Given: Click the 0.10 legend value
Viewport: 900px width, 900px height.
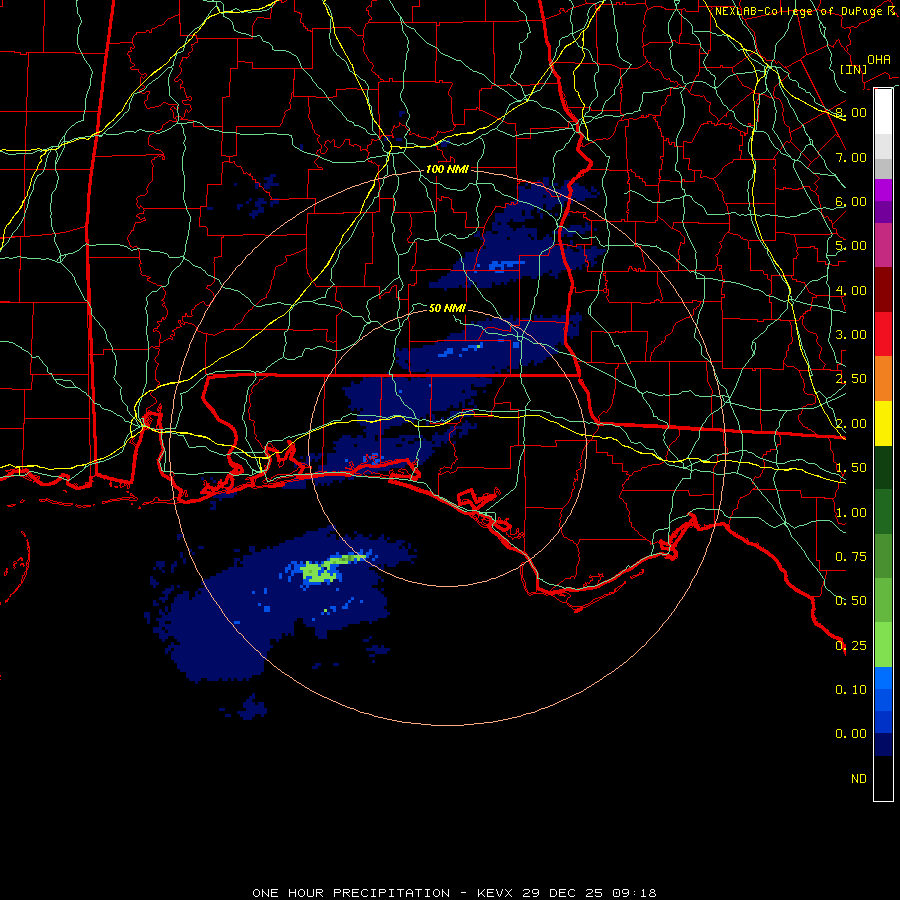Looking at the screenshot, I should click(851, 690).
